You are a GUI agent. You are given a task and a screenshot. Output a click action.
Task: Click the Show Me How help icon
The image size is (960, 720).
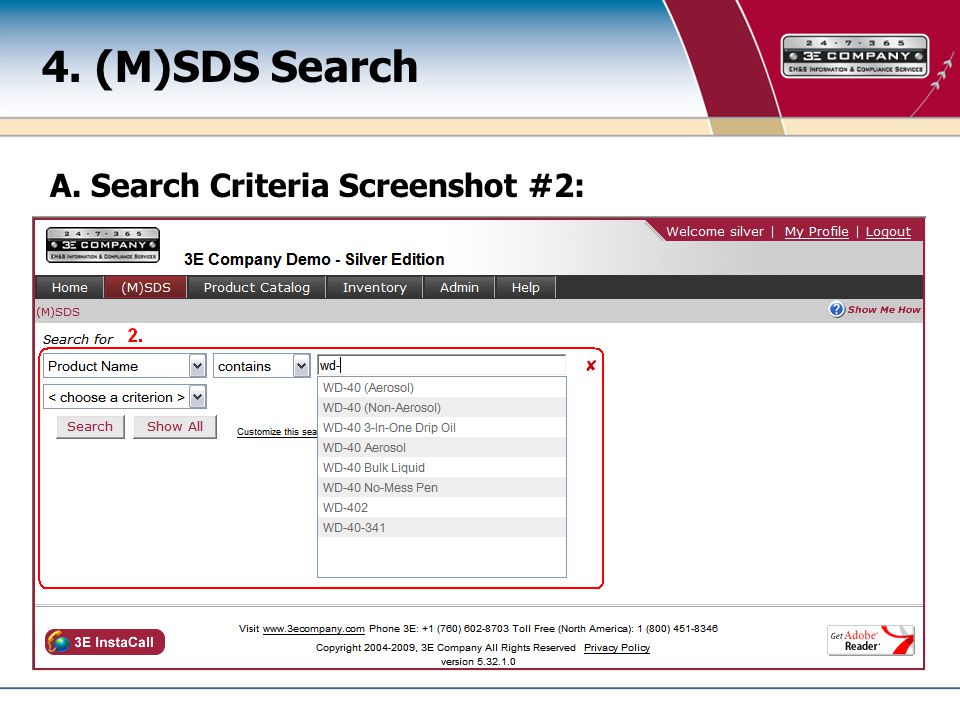coord(837,309)
